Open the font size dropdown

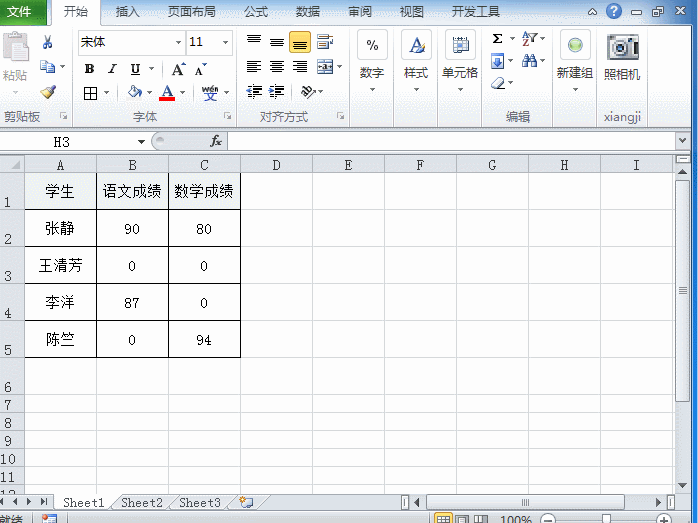[x=225, y=43]
